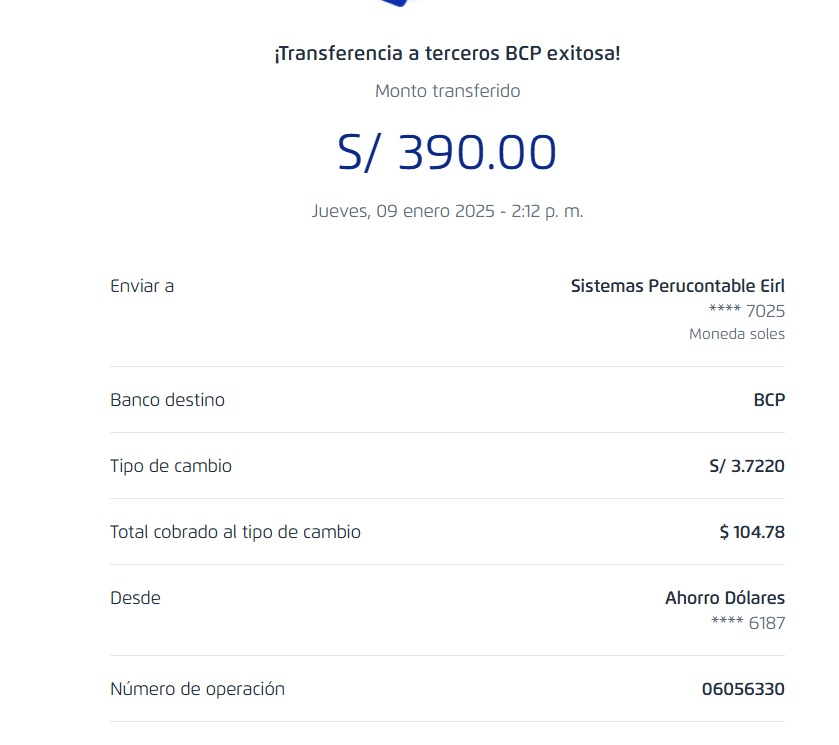This screenshot has width=839, height=745.
Task: Click the 'Desde' label
Action: pyautogui.click(x=135, y=598)
